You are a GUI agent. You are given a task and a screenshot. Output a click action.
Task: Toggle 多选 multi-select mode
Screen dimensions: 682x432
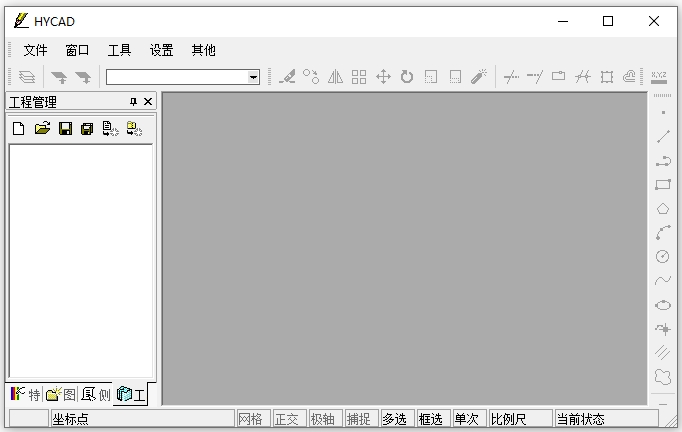click(398, 419)
